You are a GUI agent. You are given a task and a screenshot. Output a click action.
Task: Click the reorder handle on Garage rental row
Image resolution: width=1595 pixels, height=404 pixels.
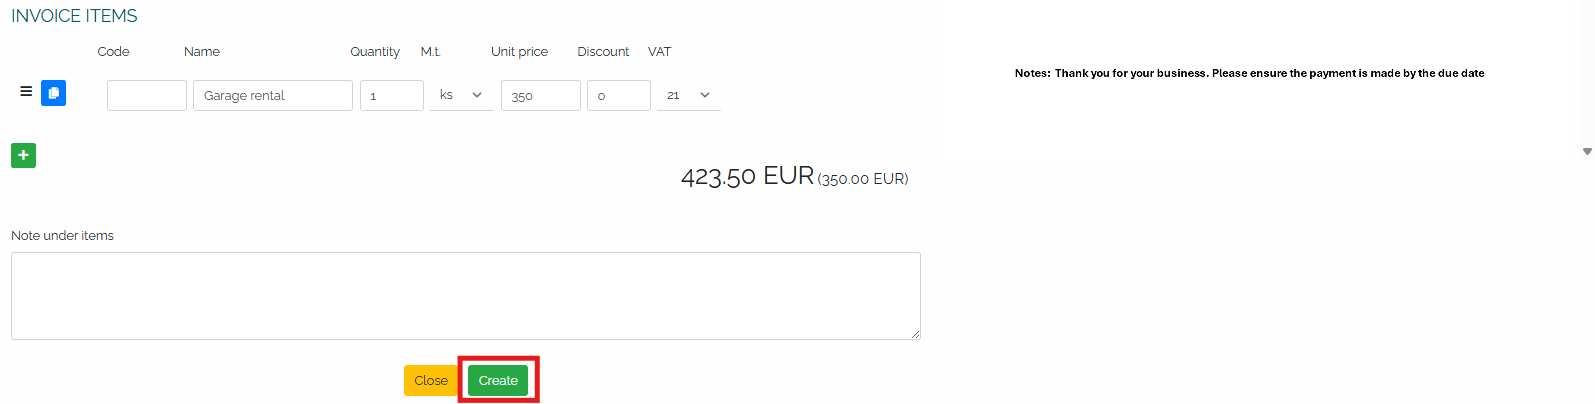(26, 92)
